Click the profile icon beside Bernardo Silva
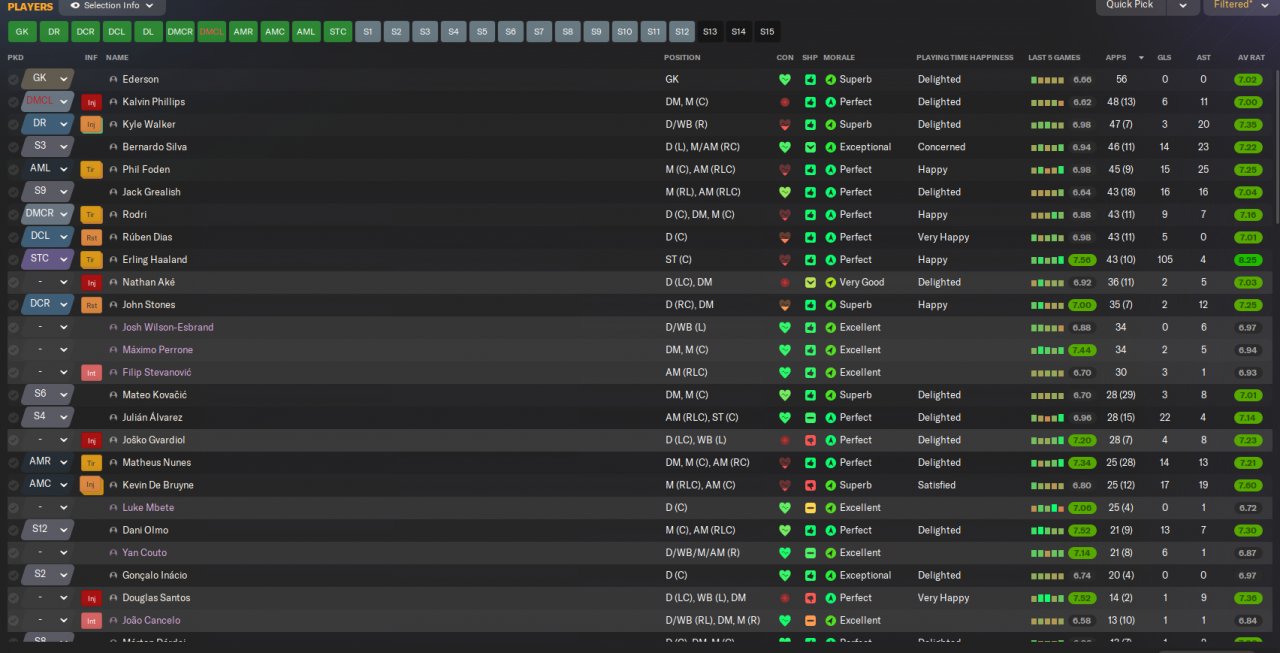Viewport: 1280px width, 653px height. [113, 147]
